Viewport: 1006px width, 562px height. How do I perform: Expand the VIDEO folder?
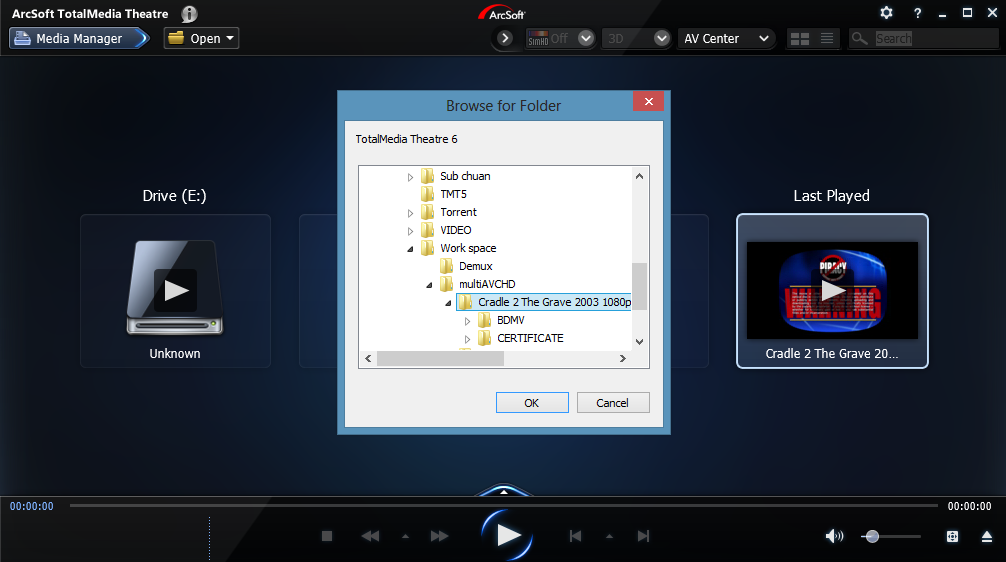[410, 231]
